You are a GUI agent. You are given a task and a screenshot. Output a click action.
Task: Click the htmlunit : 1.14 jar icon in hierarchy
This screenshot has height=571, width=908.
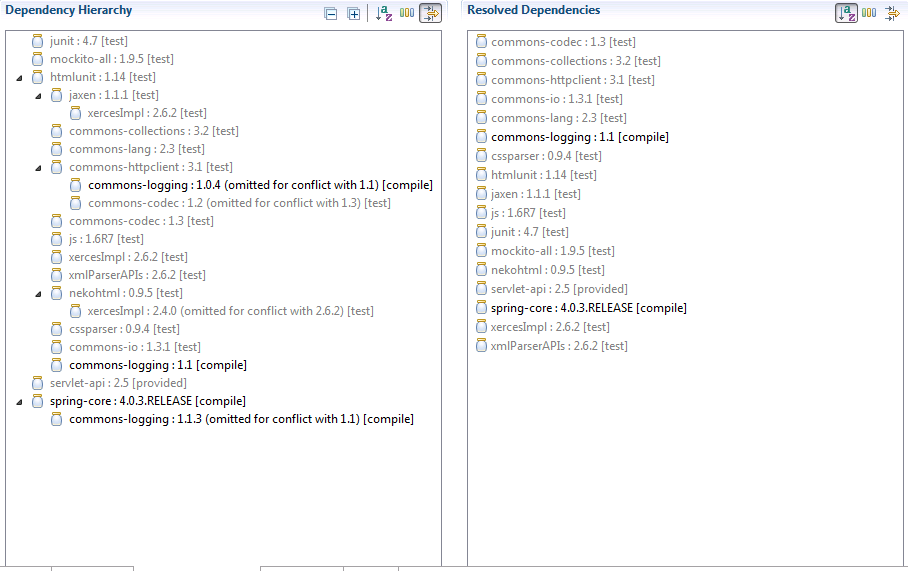point(38,77)
